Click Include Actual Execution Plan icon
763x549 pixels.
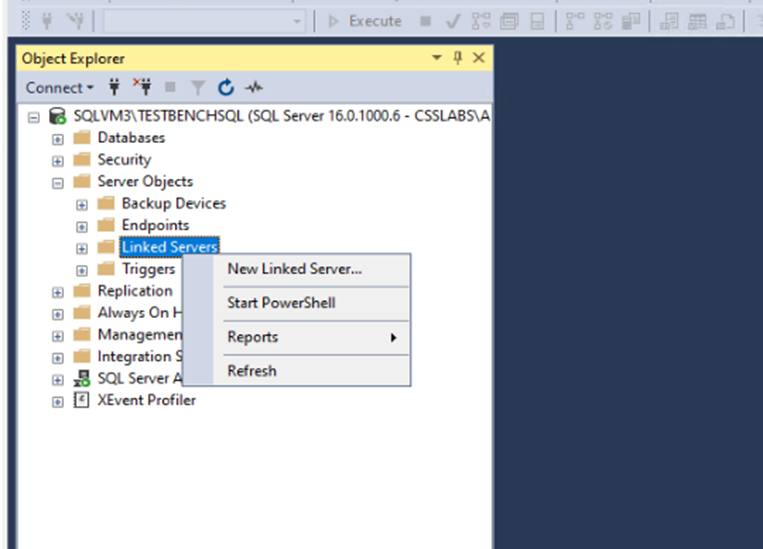[575, 21]
